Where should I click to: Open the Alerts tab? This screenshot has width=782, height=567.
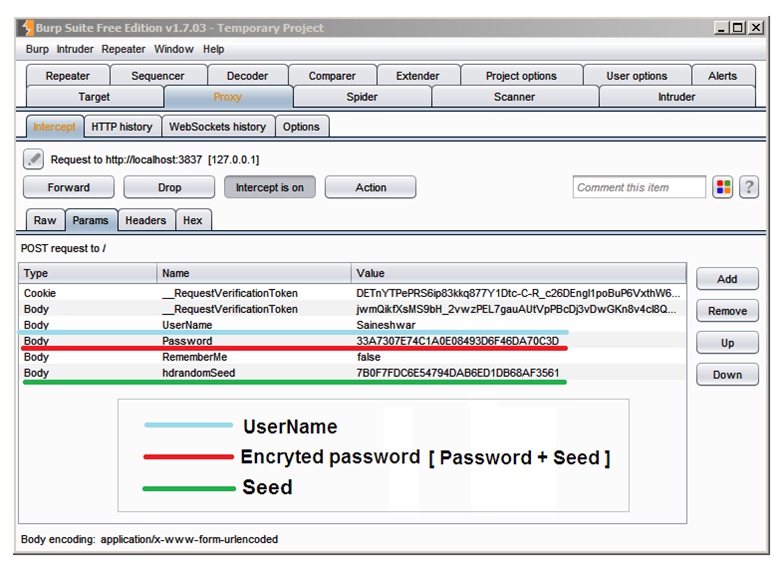coord(723,76)
